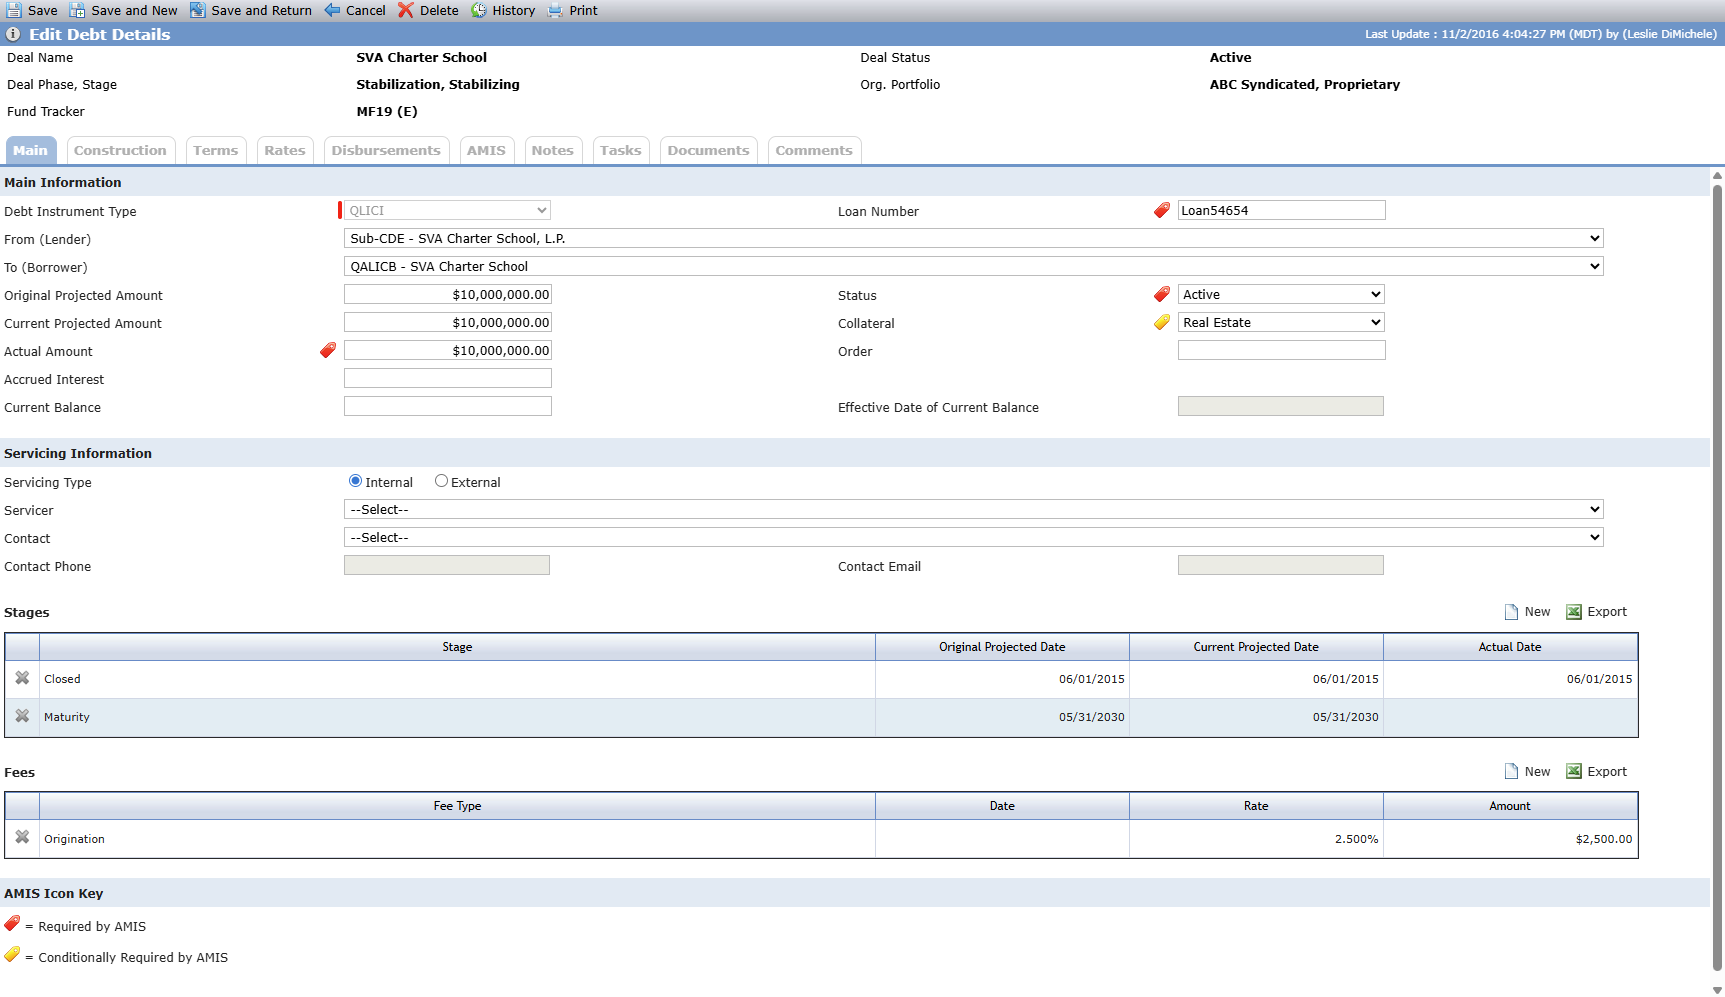Open the Collateral dropdown showing Real Estate
The width and height of the screenshot is (1725, 997).
pyautogui.click(x=1281, y=322)
